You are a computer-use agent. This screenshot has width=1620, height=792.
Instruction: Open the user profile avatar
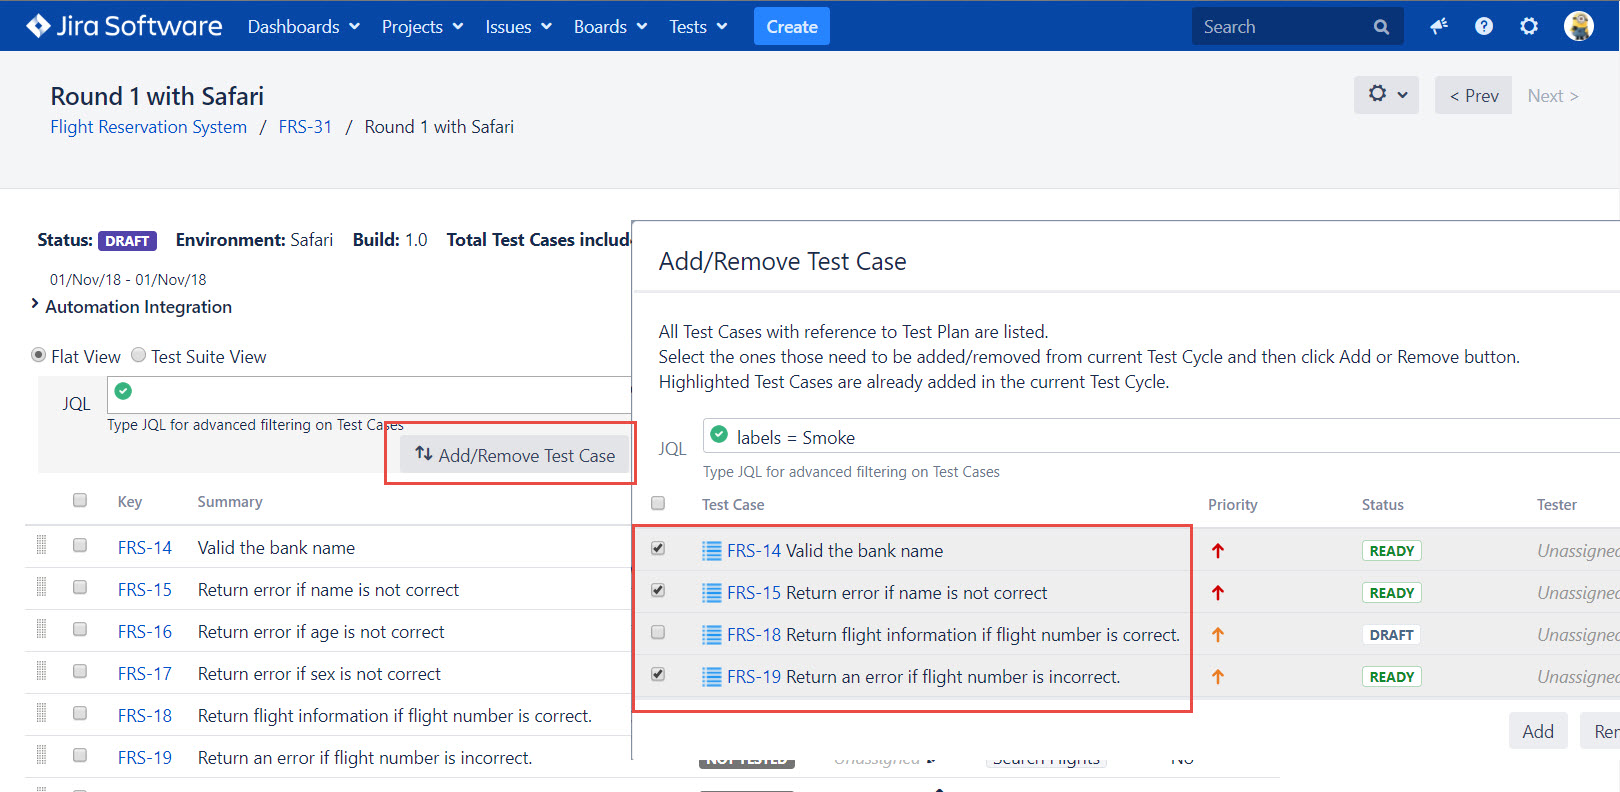pos(1579,26)
